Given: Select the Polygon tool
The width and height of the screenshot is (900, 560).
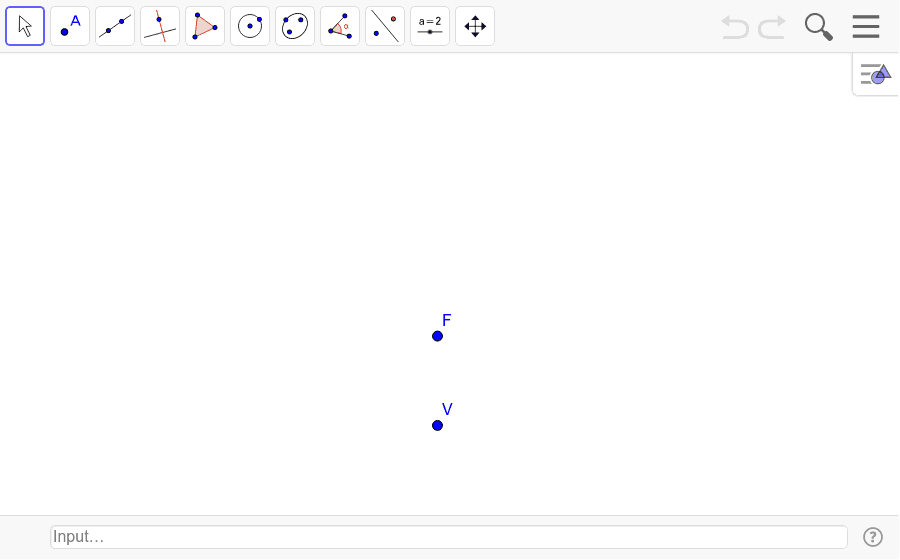Looking at the screenshot, I should [x=205, y=26].
